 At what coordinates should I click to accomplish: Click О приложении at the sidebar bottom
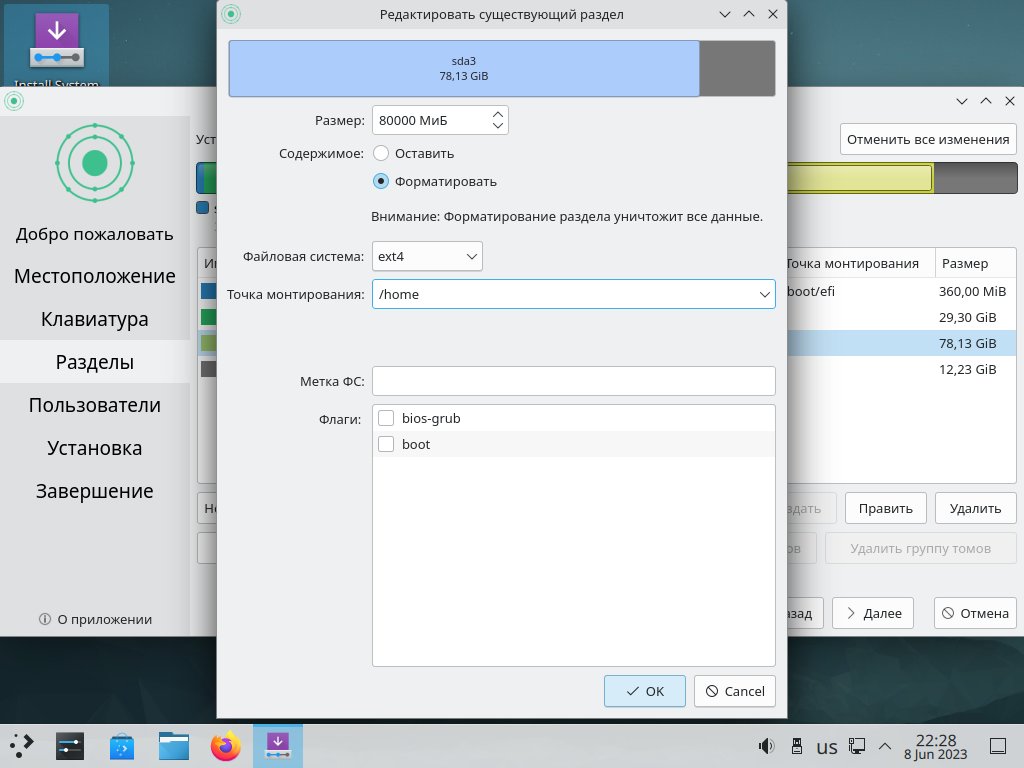click(x=95, y=619)
